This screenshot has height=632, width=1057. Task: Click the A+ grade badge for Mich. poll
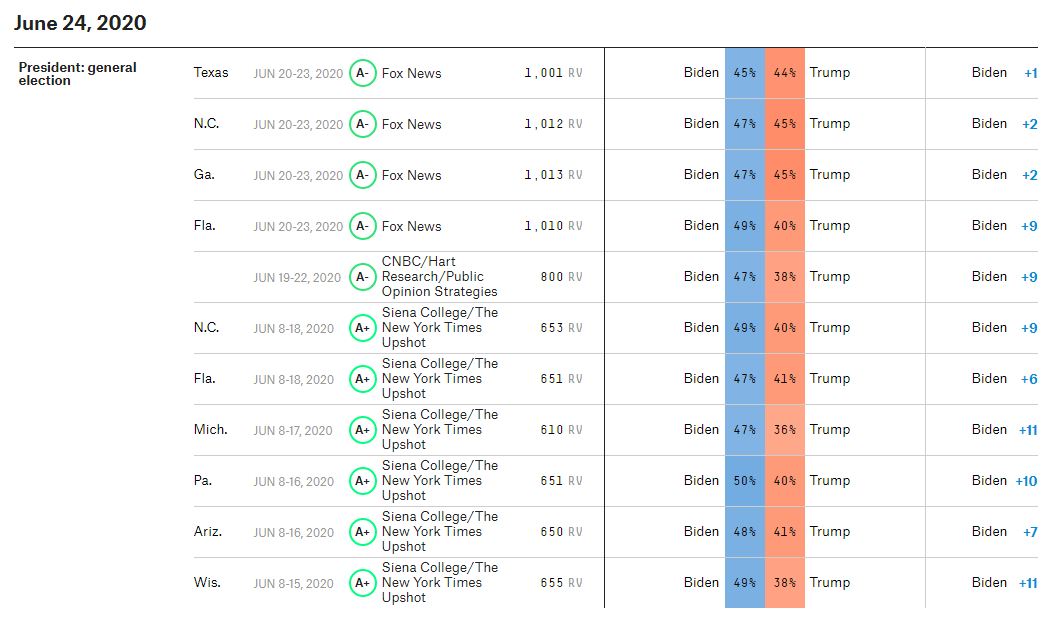click(362, 430)
